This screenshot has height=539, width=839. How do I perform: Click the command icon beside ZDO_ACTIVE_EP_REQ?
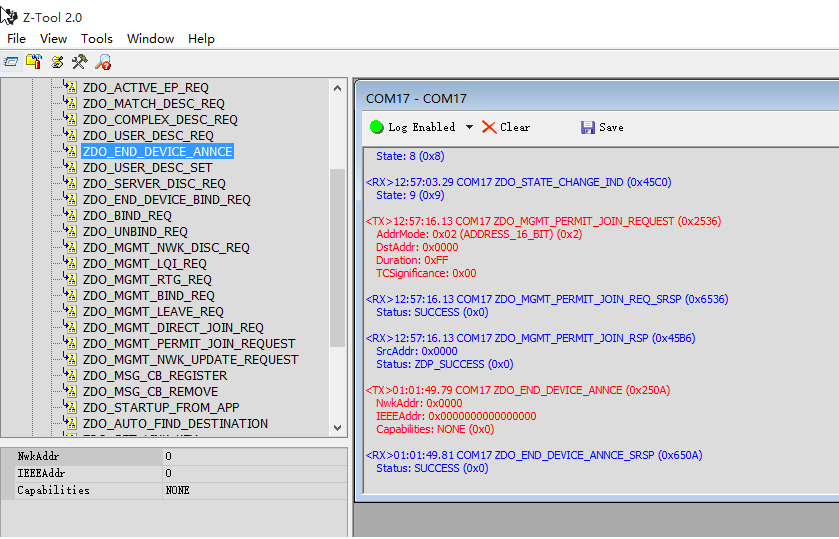[70, 87]
